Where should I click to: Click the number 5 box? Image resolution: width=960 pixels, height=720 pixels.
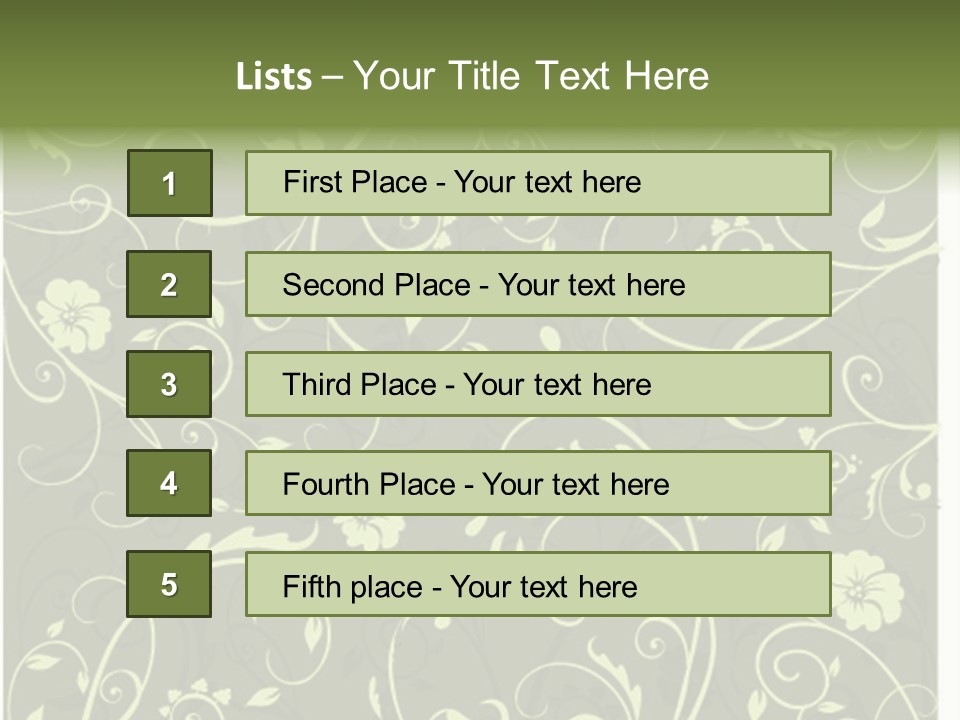[x=169, y=584]
